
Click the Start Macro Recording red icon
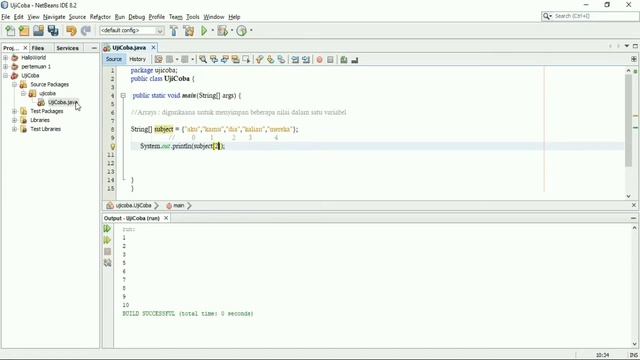pyautogui.click(x=320, y=60)
